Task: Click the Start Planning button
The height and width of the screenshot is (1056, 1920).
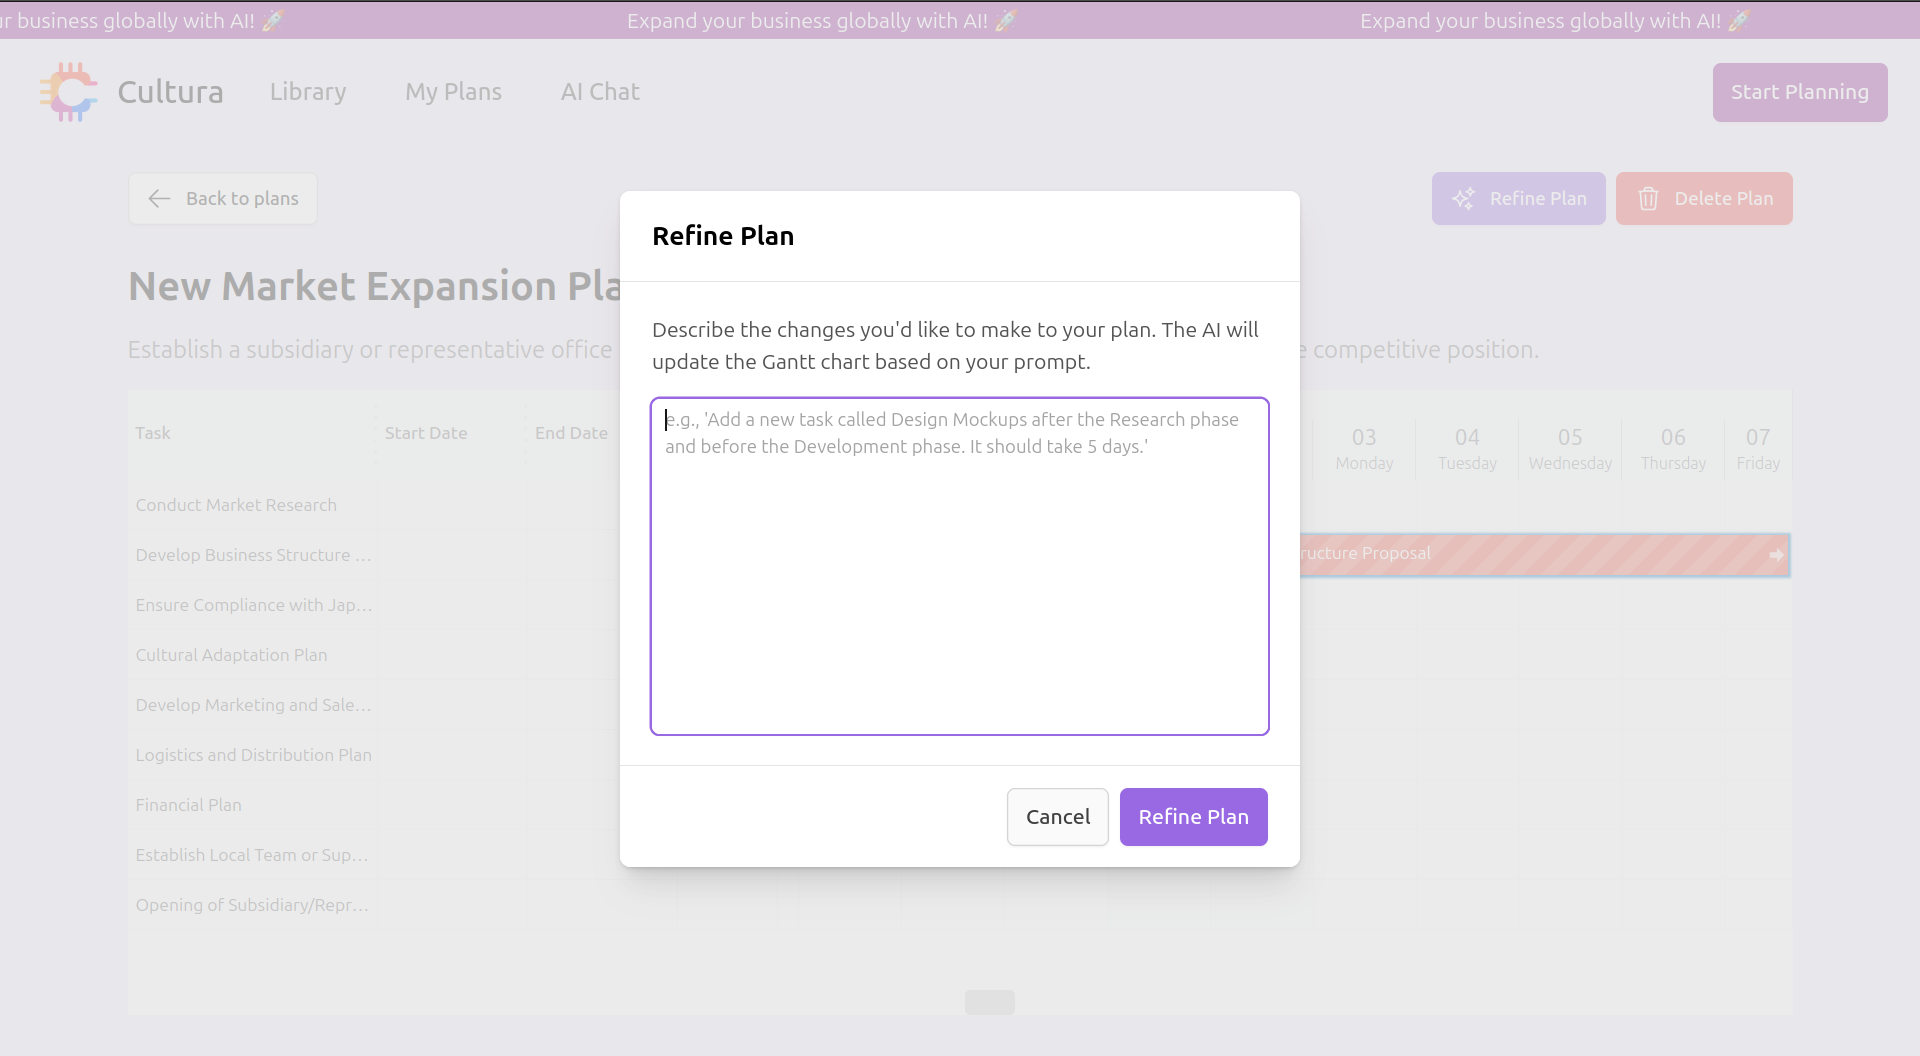Action: point(1800,92)
